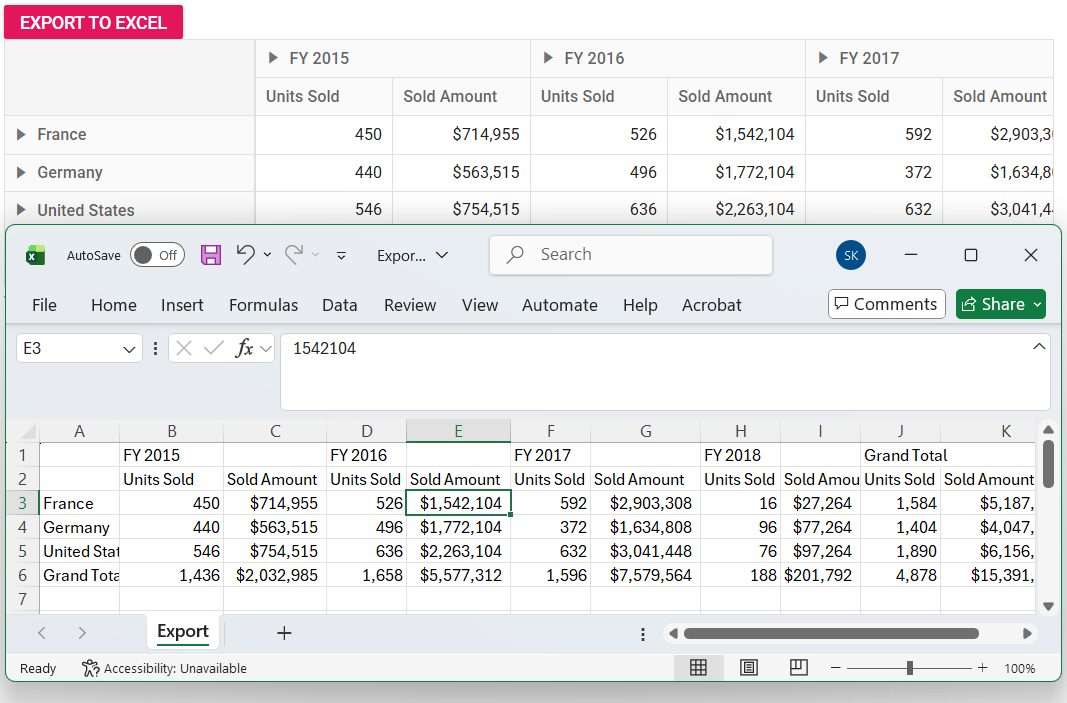Click the formula bar showing 1542104
This screenshot has width=1067, height=703.
point(665,372)
